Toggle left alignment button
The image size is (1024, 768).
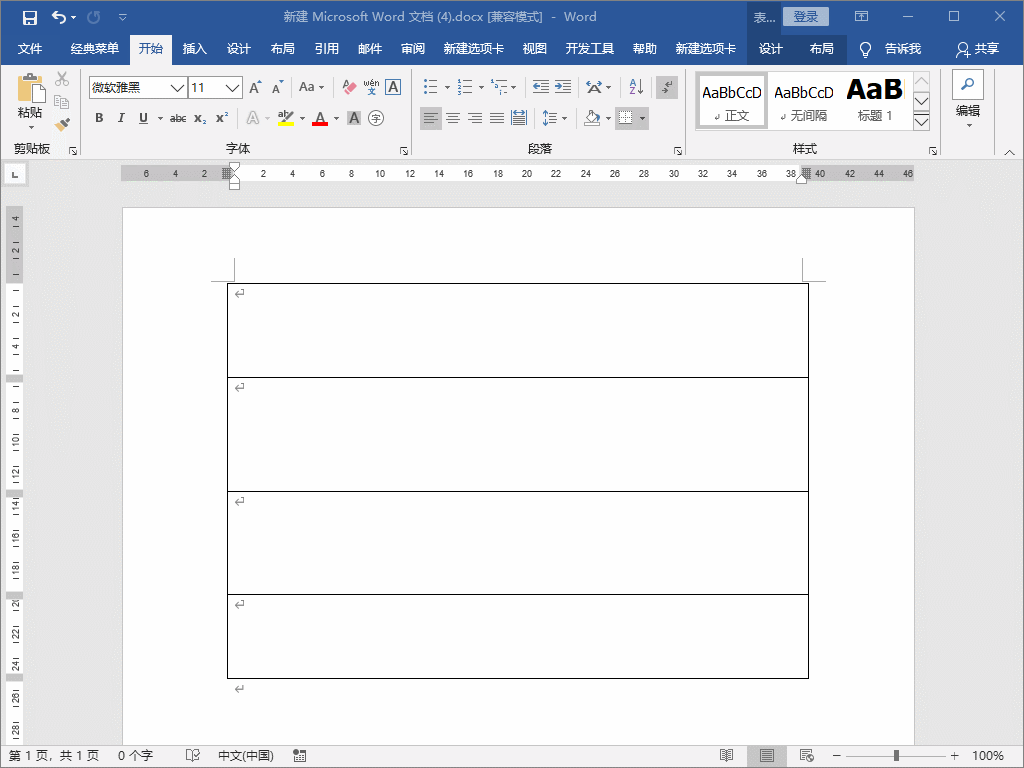(x=431, y=118)
